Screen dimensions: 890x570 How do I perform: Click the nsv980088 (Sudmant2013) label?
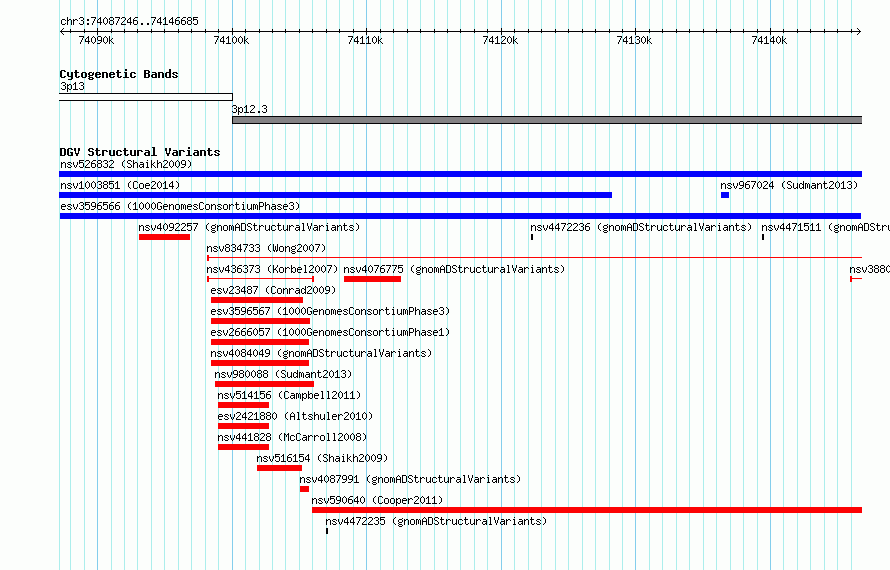(x=283, y=374)
